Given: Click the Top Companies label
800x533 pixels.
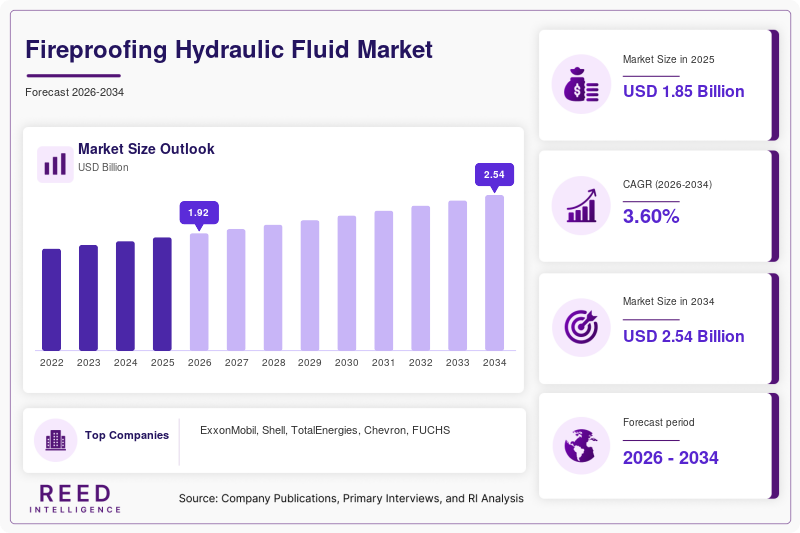Looking at the screenshot, I should (x=127, y=435).
